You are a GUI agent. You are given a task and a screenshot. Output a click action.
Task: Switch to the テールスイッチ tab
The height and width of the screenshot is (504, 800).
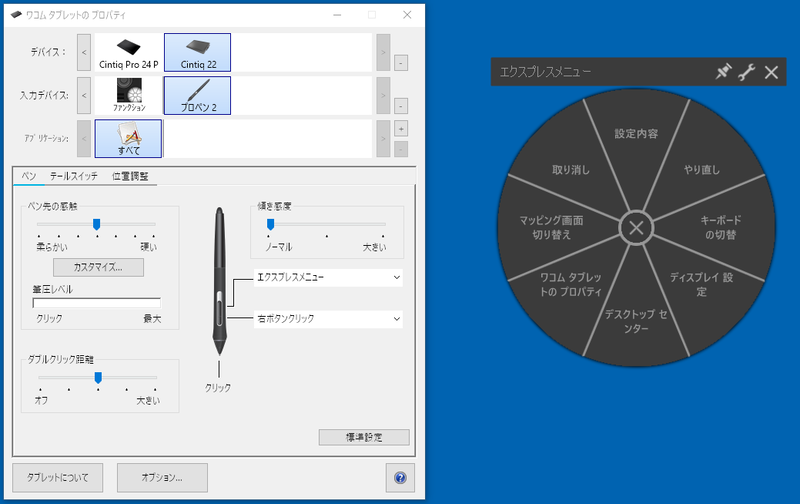pos(73,176)
